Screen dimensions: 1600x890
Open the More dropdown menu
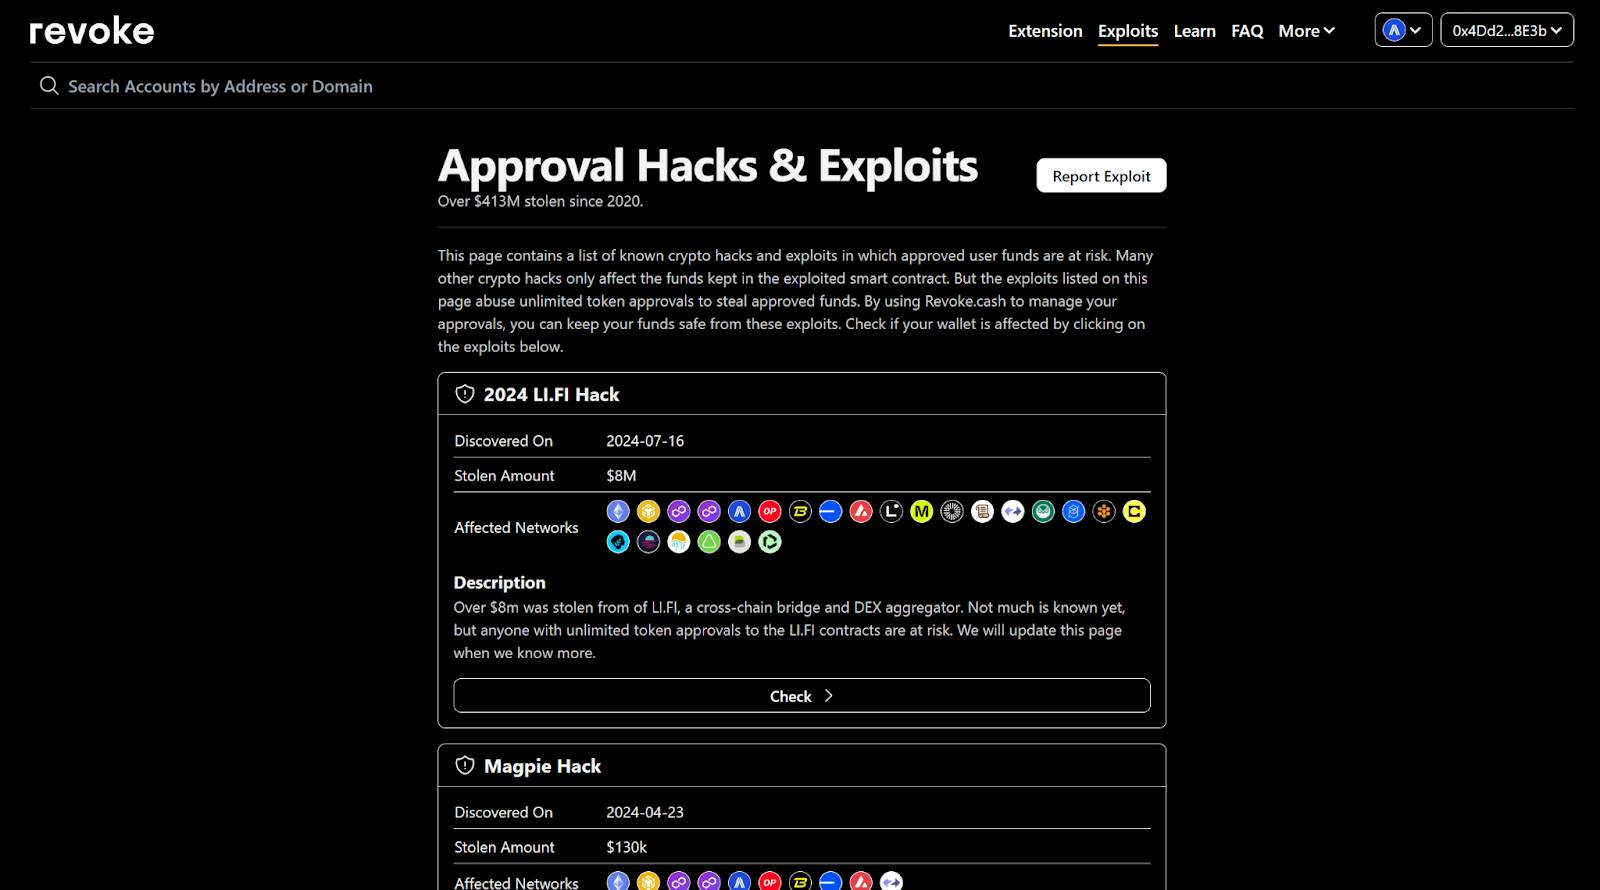point(1306,31)
